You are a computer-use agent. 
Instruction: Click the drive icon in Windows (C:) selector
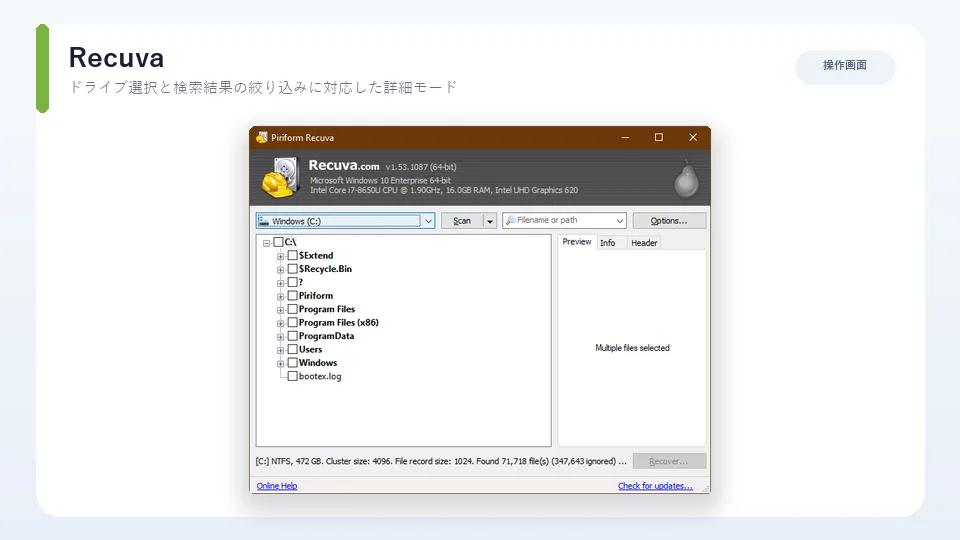[x=264, y=221]
